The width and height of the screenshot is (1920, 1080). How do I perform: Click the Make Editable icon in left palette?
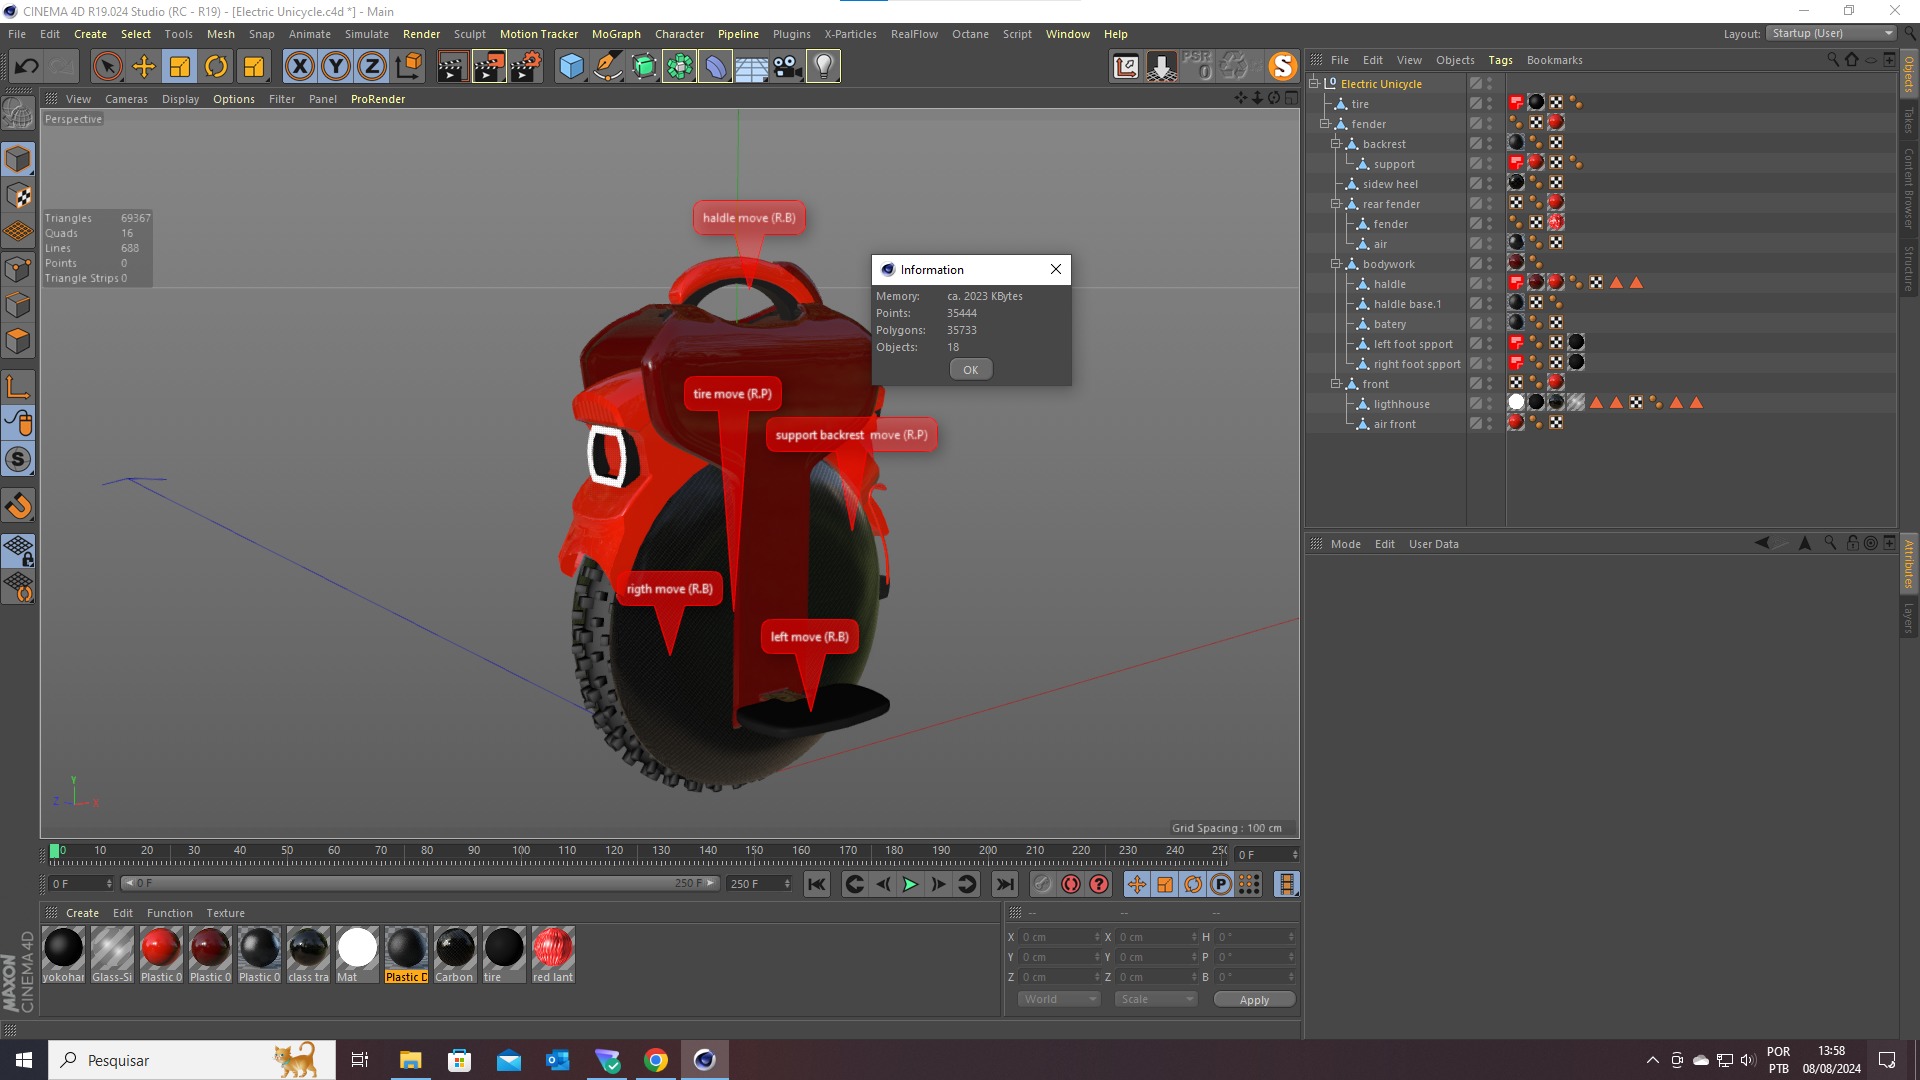pos(18,113)
